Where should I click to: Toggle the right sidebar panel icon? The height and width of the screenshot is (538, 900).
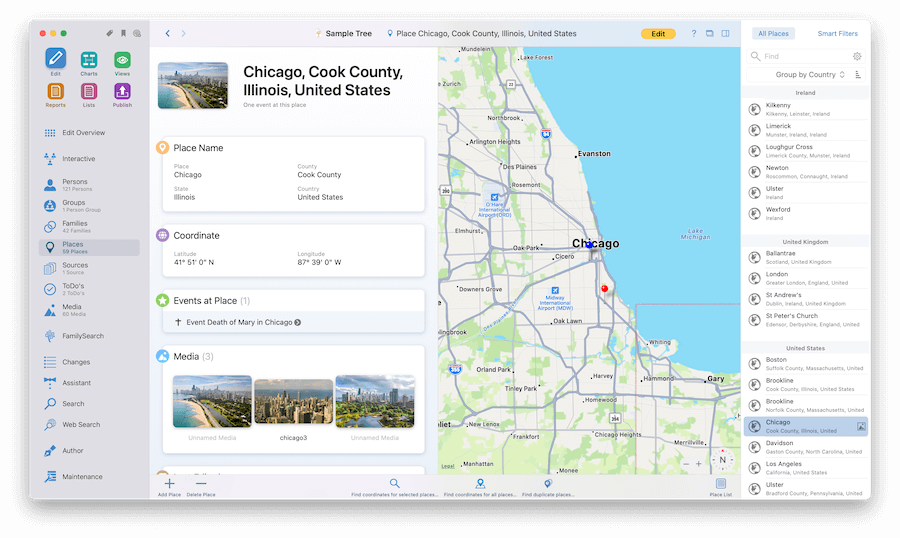[x=726, y=33]
